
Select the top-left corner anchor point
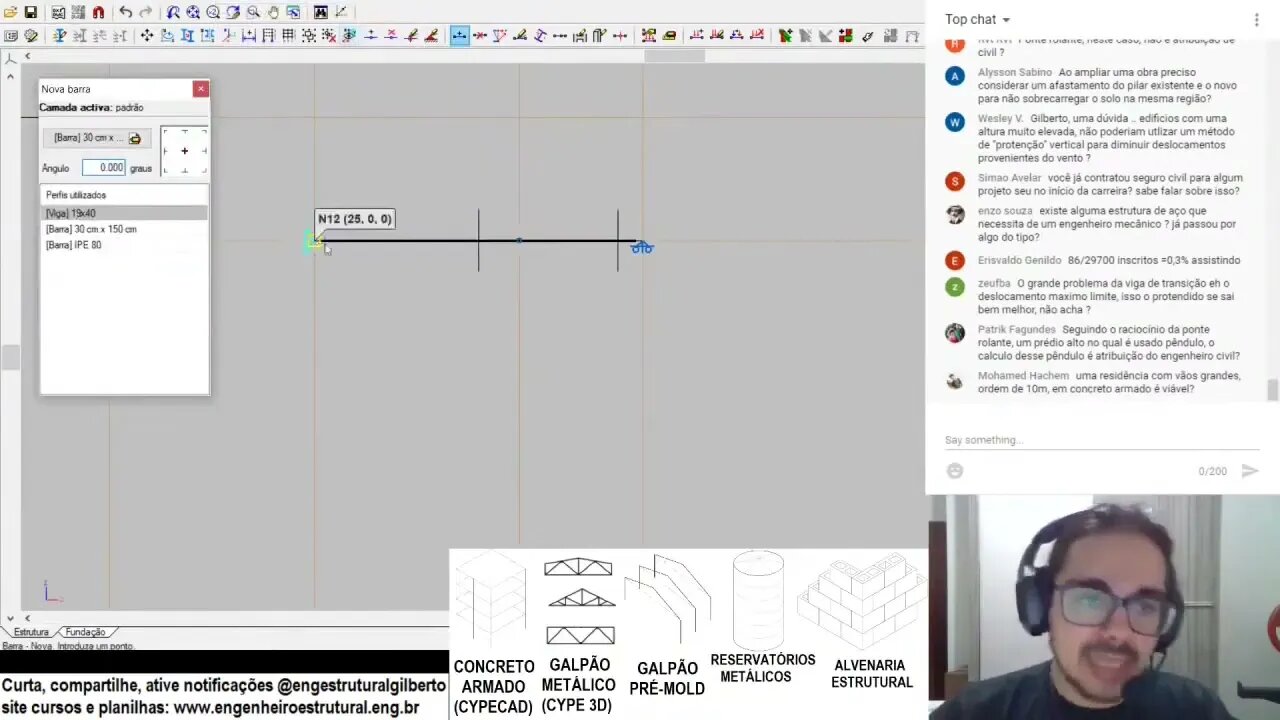tap(165, 131)
